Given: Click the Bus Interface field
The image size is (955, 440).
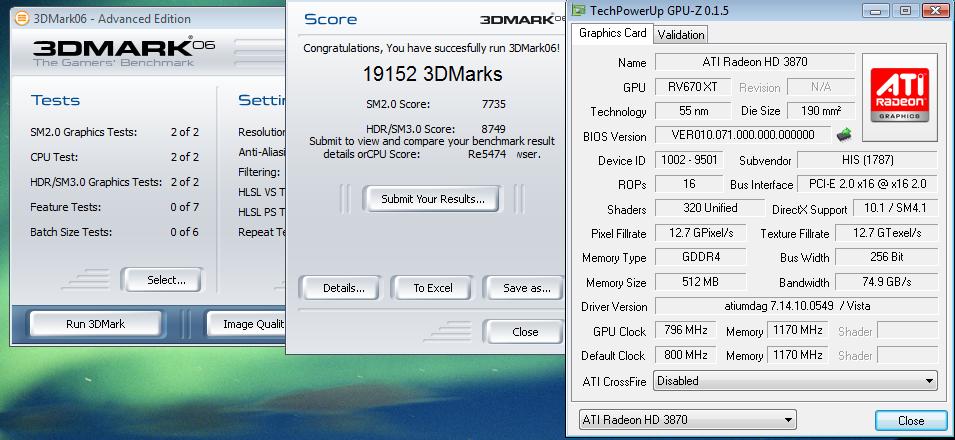Looking at the screenshot, I should coord(867,184).
